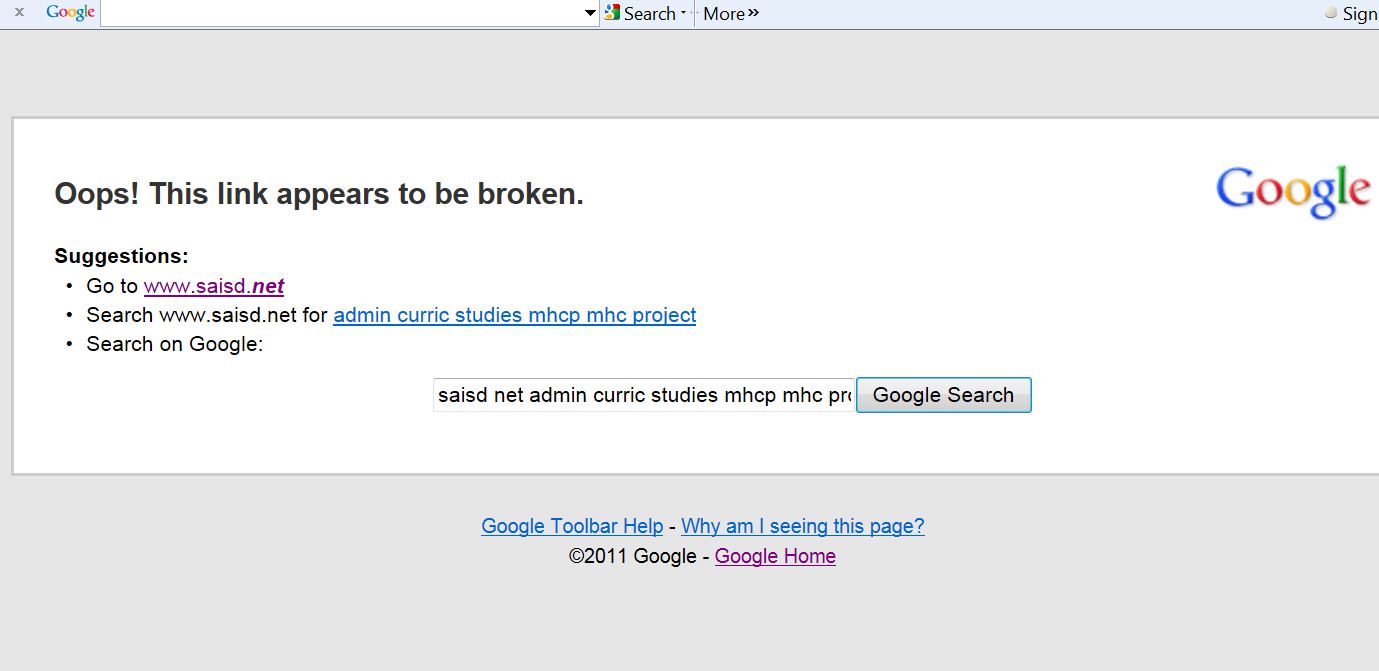1379x671 pixels.
Task: Click the 'Oops! This link appears broken' heading
Action: pyautogui.click(x=319, y=194)
